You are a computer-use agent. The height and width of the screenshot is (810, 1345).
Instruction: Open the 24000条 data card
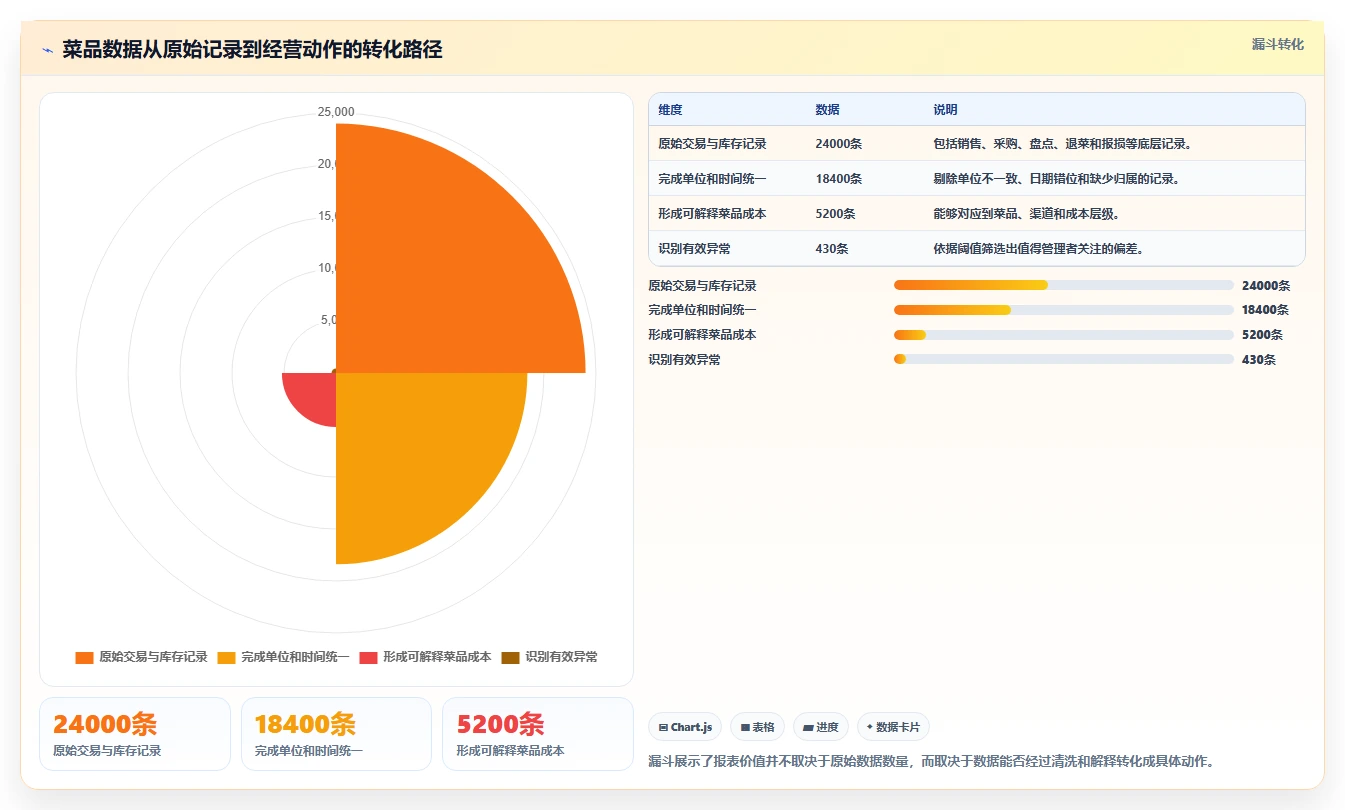click(135, 734)
